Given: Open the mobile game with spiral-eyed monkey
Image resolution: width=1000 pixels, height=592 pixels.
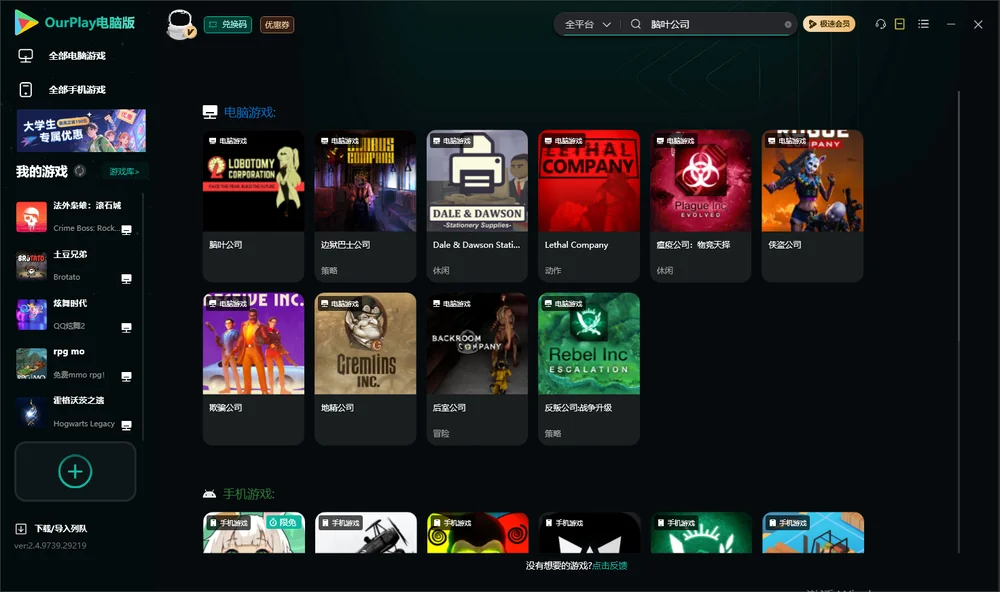Looking at the screenshot, I should click(x=477, y=533).
